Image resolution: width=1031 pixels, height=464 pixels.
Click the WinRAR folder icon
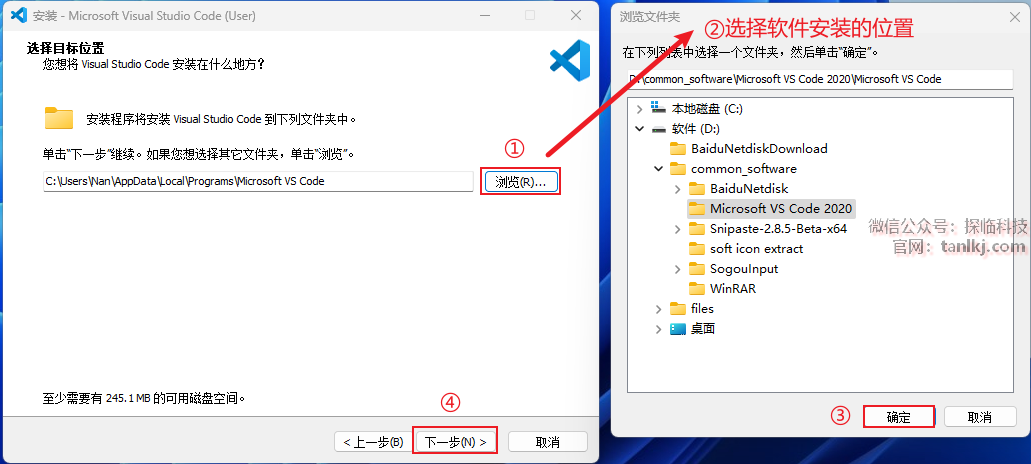click(697, 289)
